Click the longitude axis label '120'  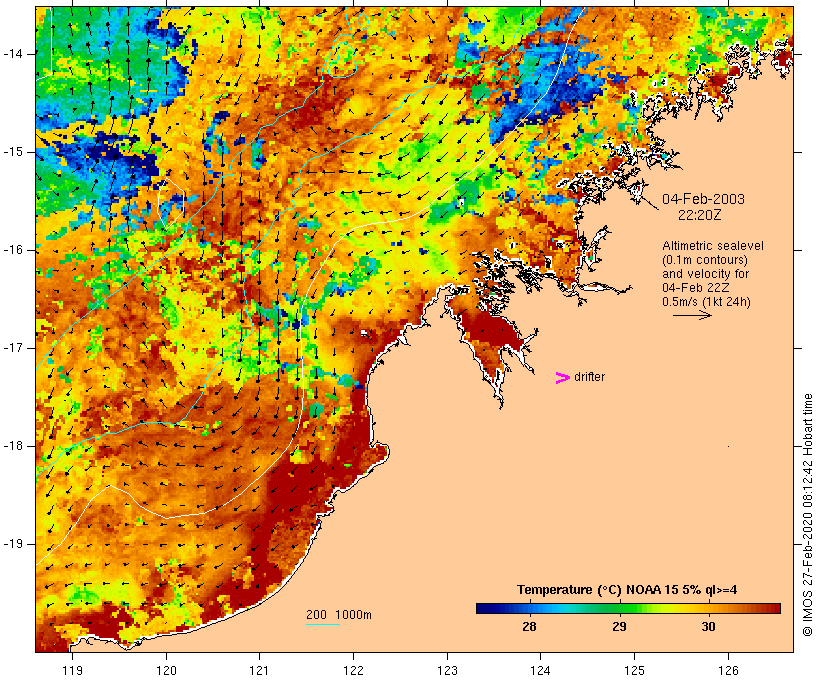166,670
